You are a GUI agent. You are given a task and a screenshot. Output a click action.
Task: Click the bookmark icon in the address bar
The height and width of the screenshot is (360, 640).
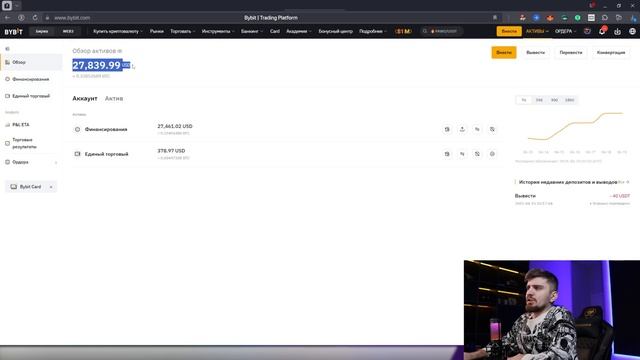click(495, 18)
